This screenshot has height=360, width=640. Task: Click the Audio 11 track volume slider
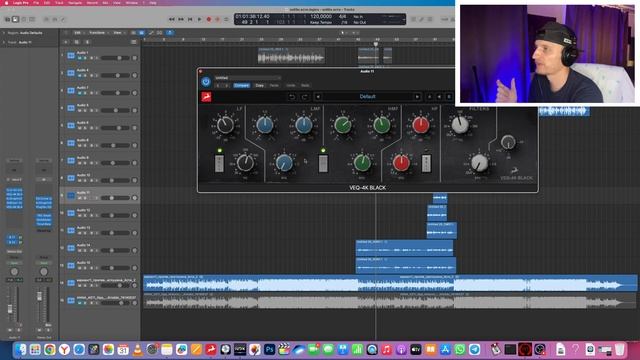115,198
